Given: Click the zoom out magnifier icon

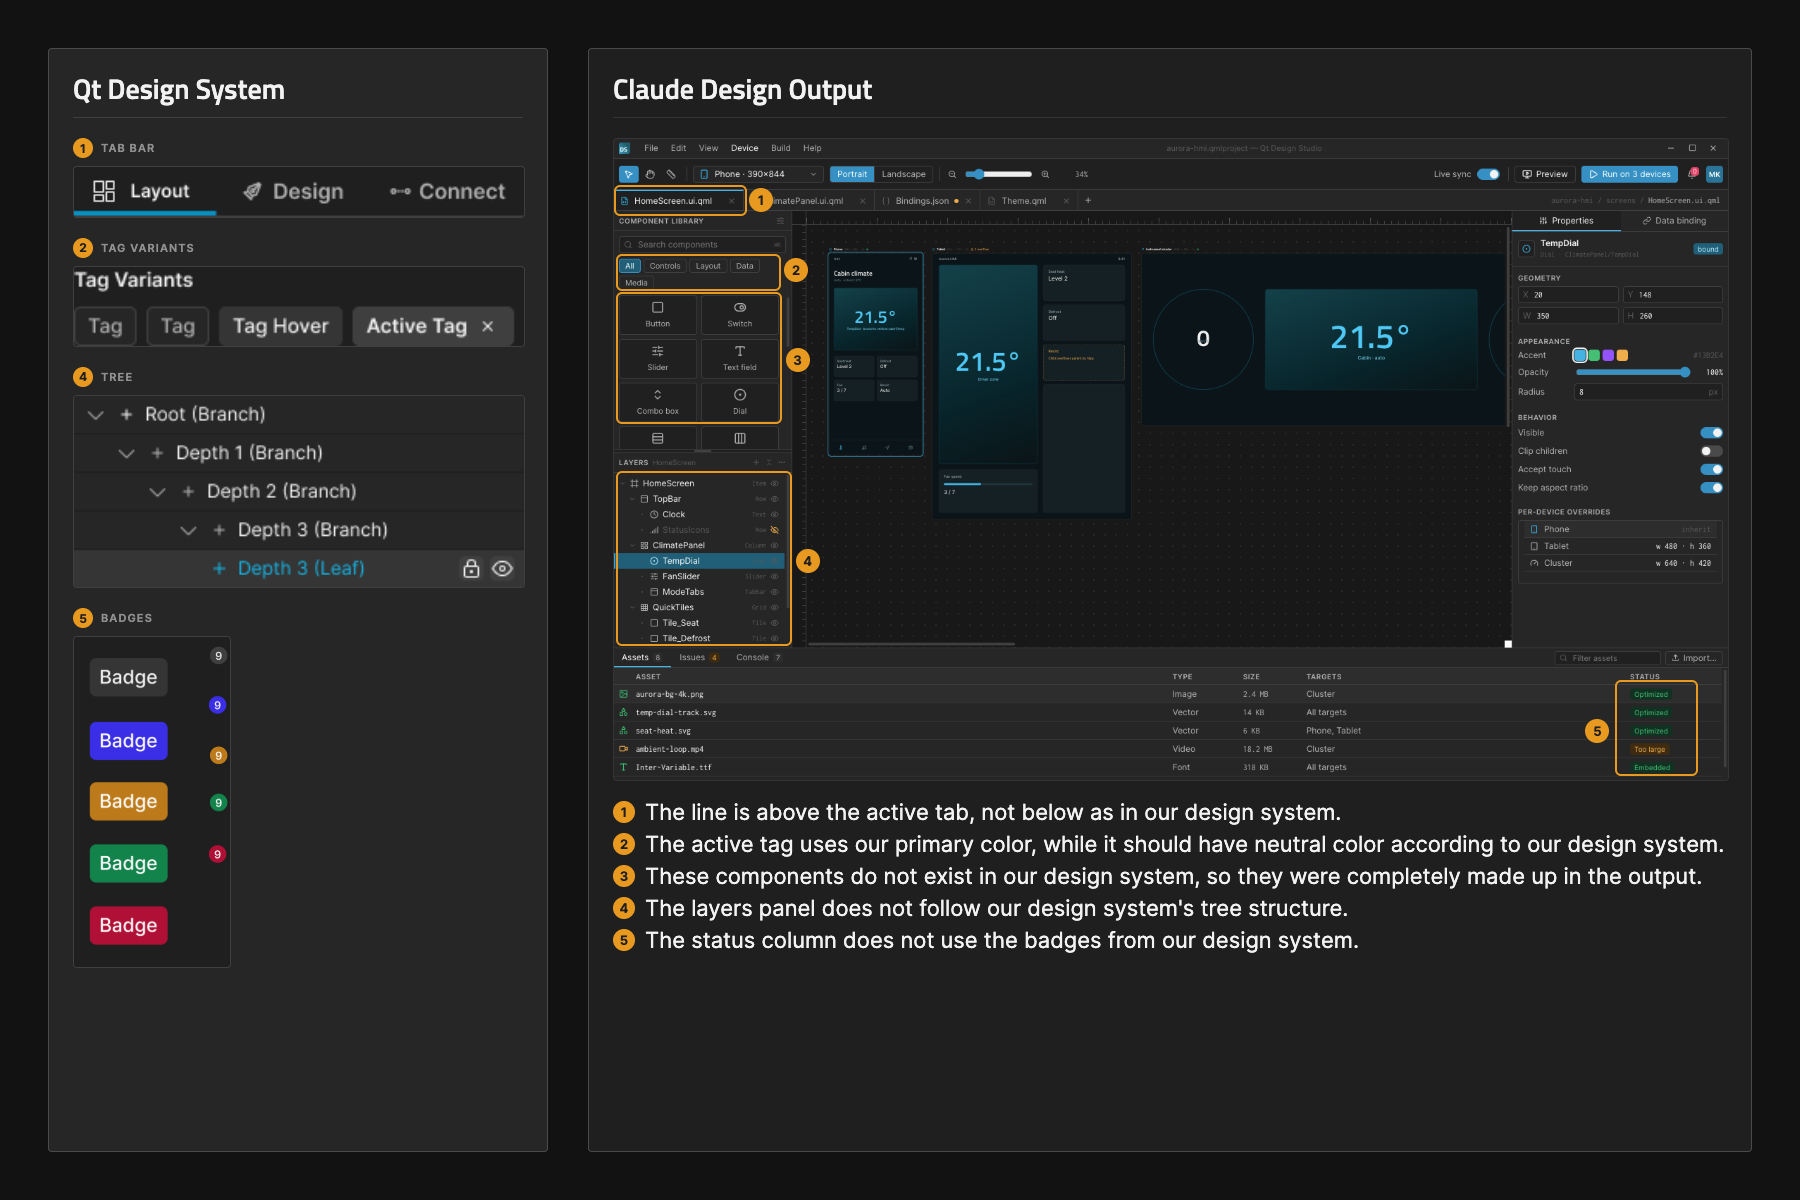Looking at the screenshot, I should 952,174.
